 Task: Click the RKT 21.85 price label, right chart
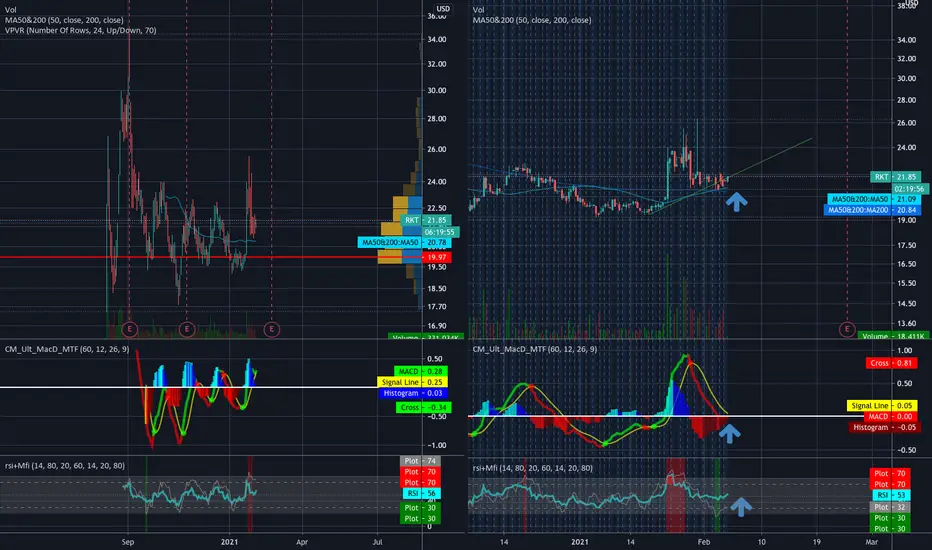tap(896, 177)
